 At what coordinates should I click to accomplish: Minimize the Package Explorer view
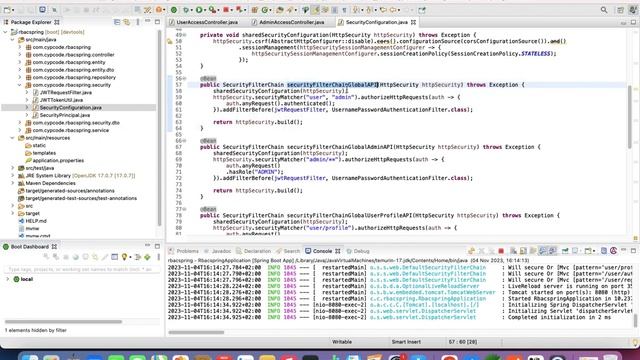pos(148,22)
